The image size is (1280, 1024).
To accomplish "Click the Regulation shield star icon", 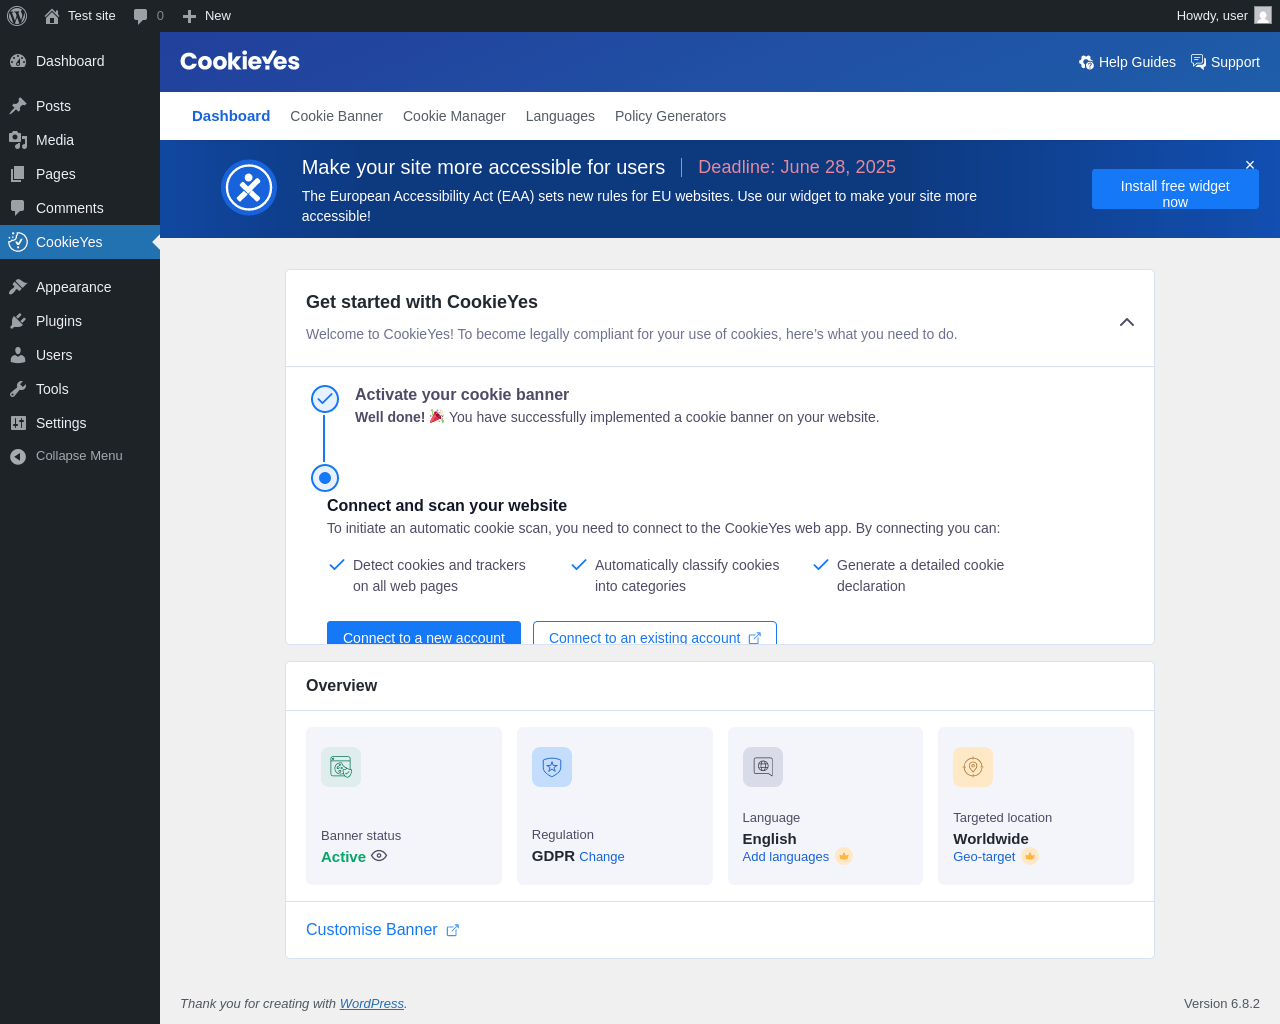I will click(x=552, y=767).
